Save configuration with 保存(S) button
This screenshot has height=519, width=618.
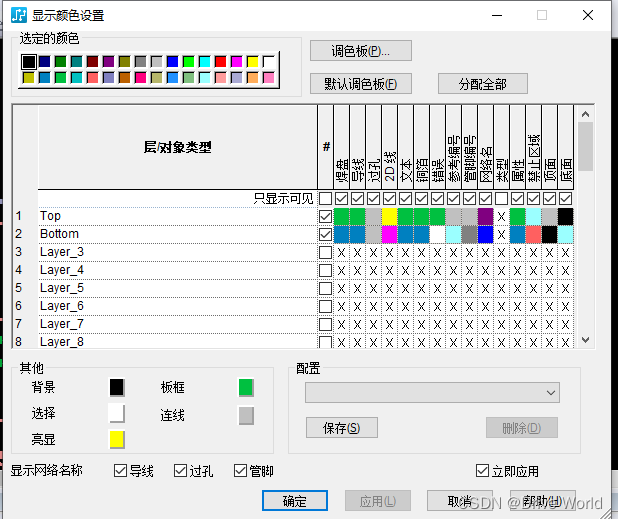pos(341,428)
